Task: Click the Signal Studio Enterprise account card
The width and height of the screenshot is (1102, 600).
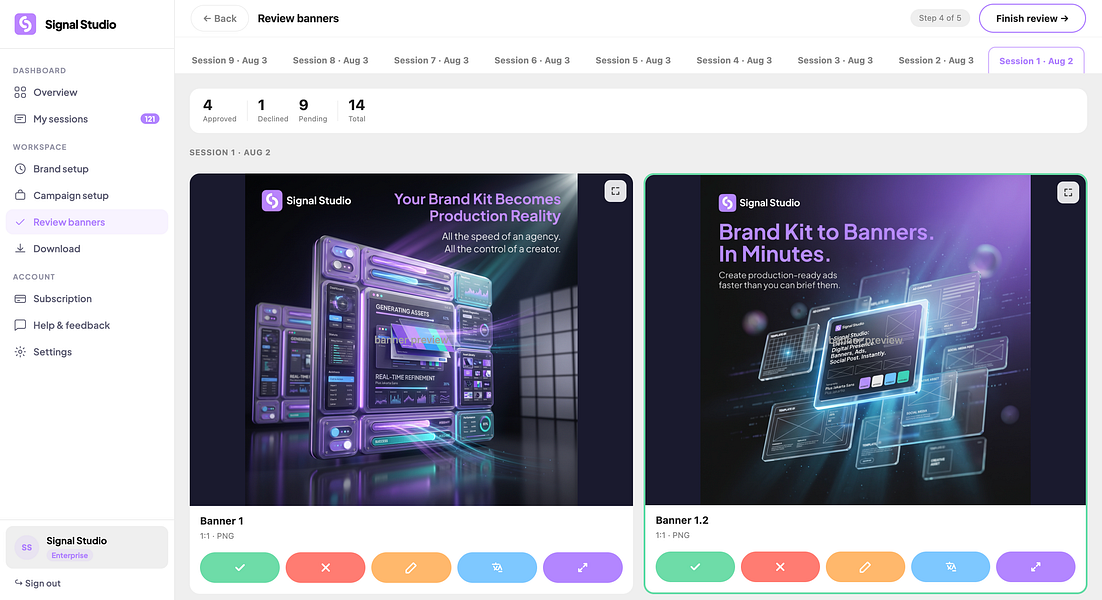Action: [86, 547]
